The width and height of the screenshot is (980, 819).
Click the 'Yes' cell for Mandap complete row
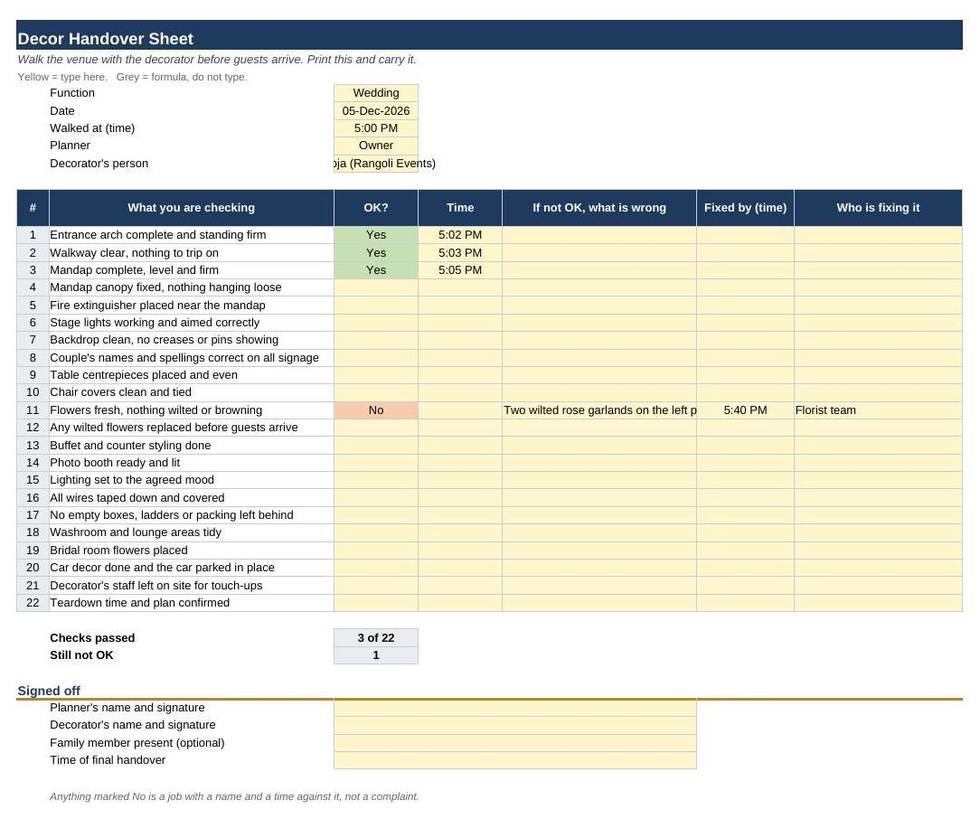tap(376, 270)
